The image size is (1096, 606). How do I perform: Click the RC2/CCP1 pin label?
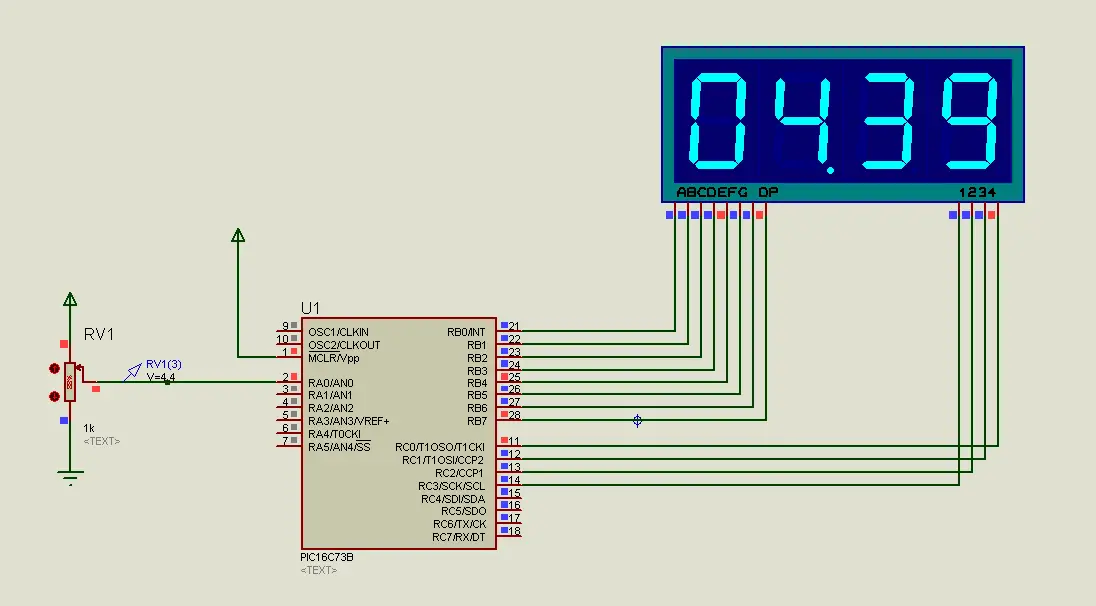click(459, 472)
